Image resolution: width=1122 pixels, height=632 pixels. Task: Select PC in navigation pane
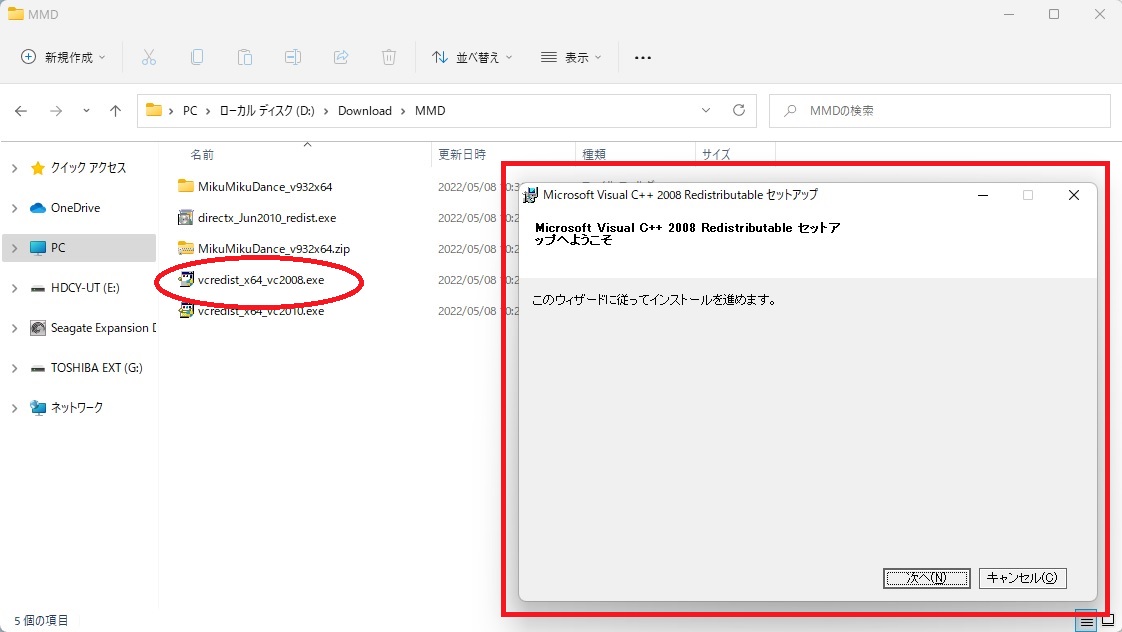[79, 248]
